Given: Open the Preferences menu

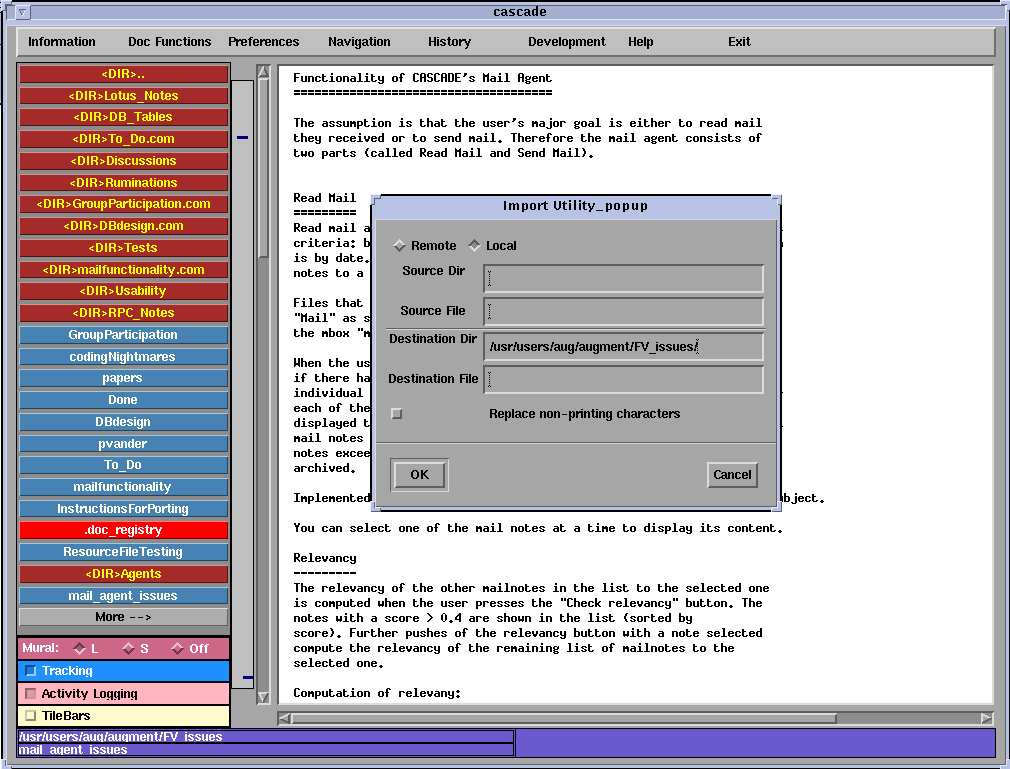Looking at the screenshot, I should (263, 42).
